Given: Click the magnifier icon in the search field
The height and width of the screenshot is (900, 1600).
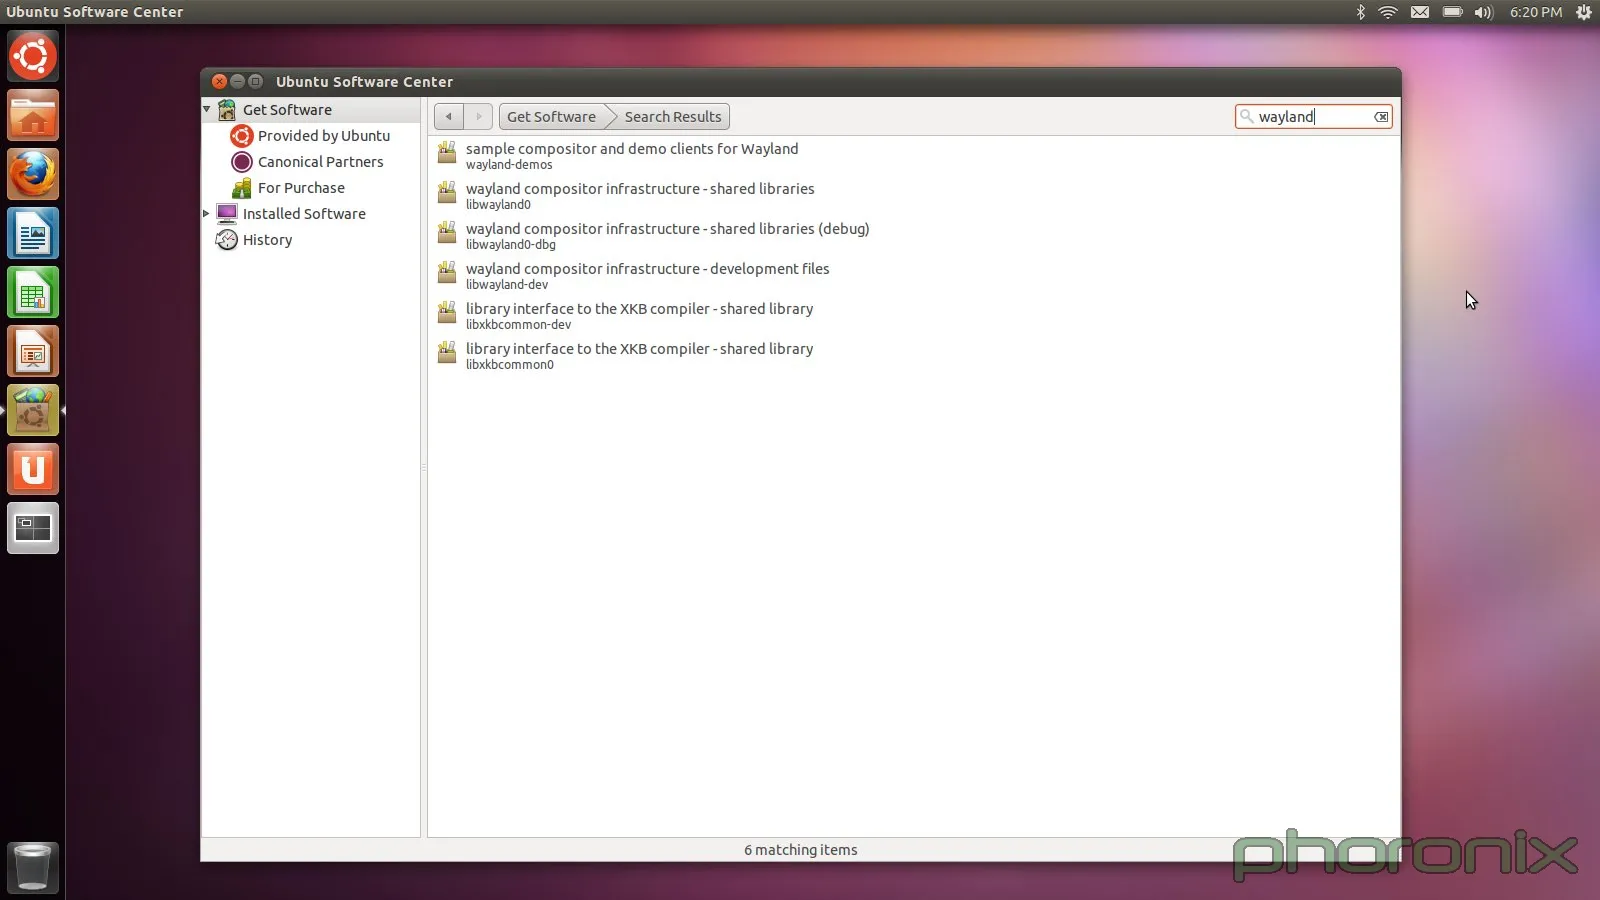Looking at the screenshot, I should 1247,117.
